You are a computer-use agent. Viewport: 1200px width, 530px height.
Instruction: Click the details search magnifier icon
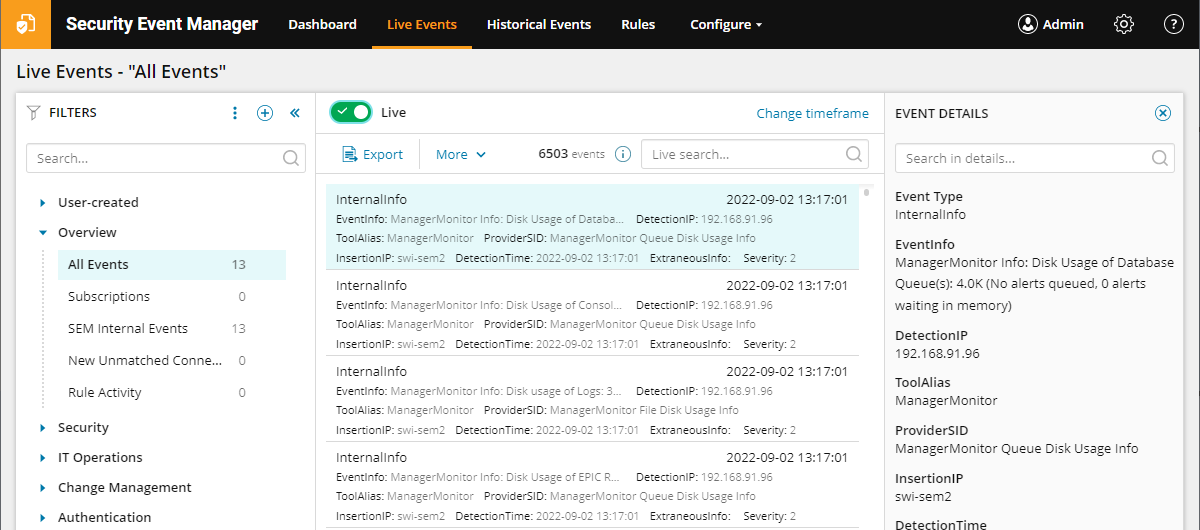tap(1160, 158)
